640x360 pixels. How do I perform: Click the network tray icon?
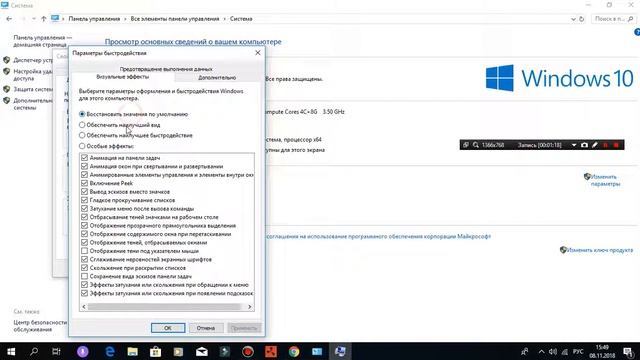point(565,351)
